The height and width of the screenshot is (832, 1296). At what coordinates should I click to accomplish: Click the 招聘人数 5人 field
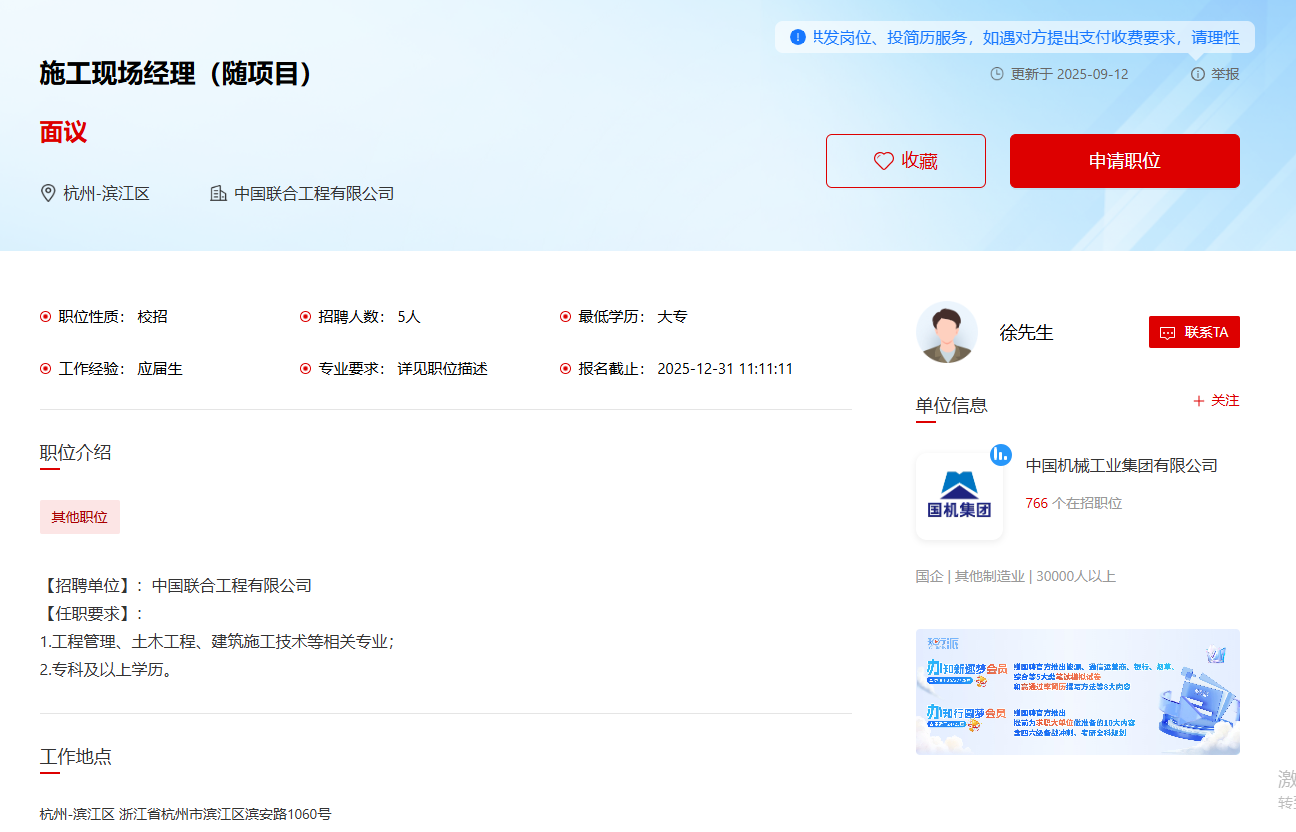click(360, 317)
